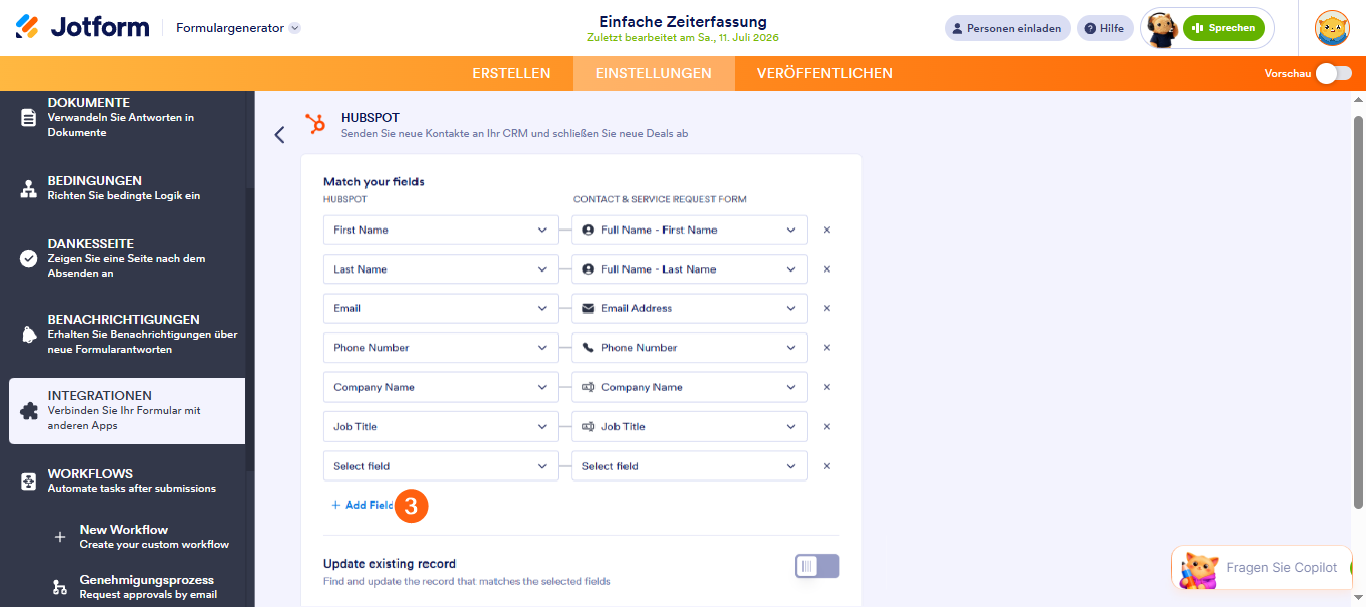This screenshot has width=1366, height=607.
Task: Open HubSpot Email dropdown
Action: (x=440, y=308)
